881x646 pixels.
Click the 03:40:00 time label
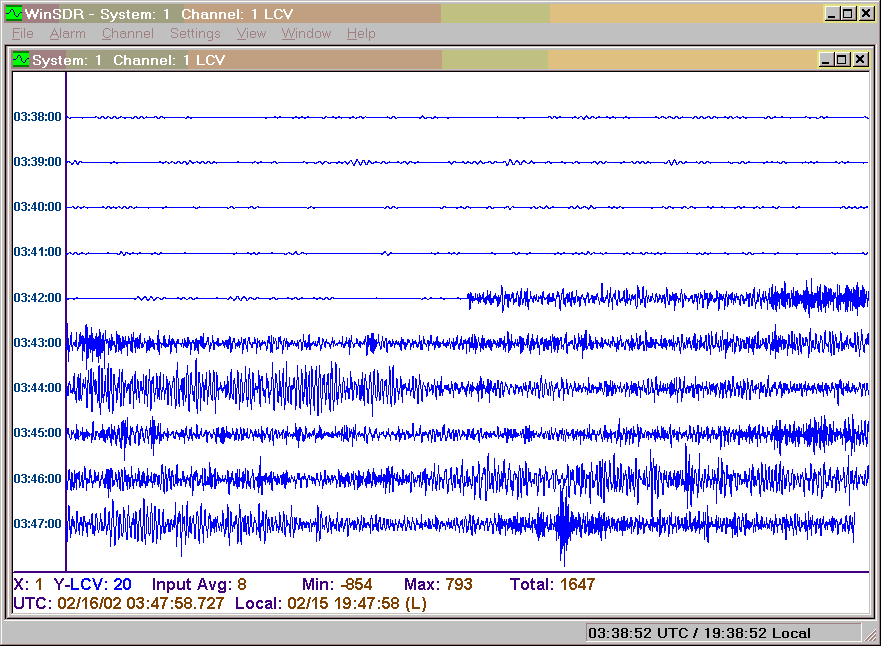pyautogui.click(x=38, y=207)
